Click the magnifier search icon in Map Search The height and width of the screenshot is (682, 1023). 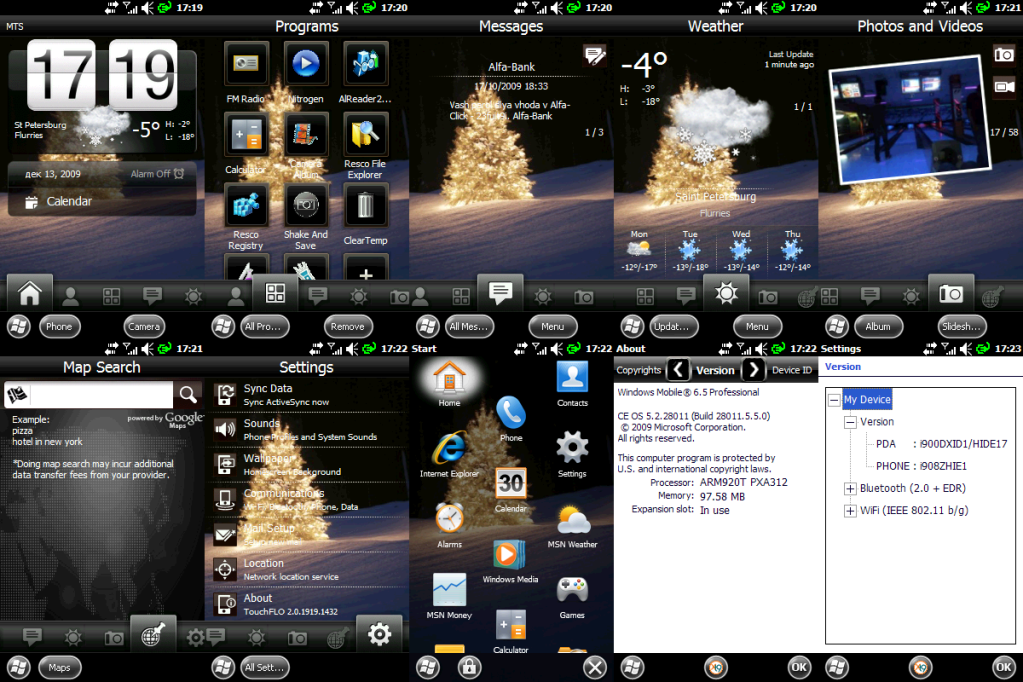coord(188,394)
